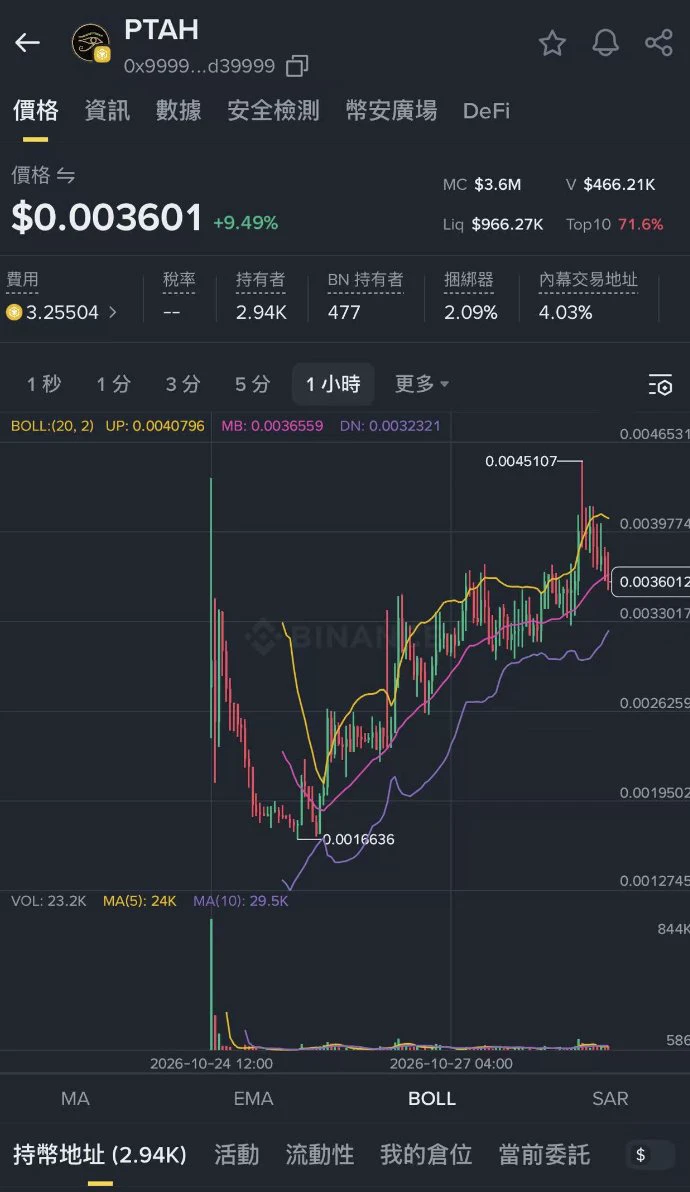The height and width of the screenshot is (1192, 690).
Task: Select the 1 小時 interval
Action: (x=333, y=384)
